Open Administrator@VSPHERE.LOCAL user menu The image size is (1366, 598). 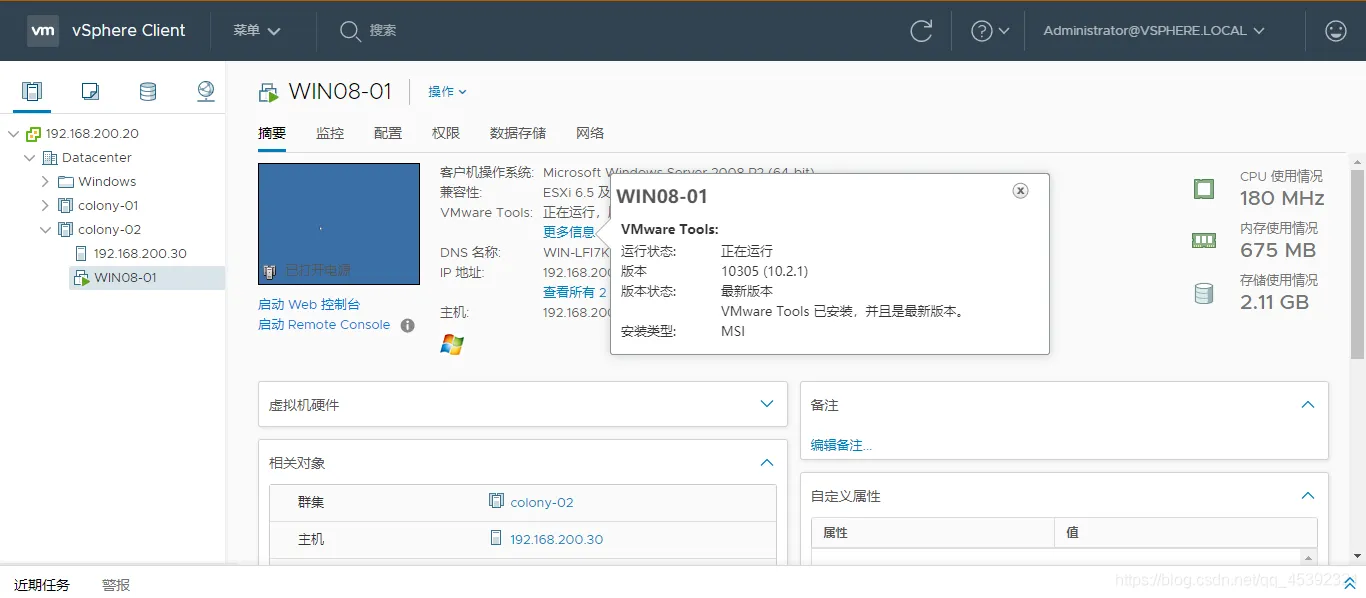(x=1154, y=31)
